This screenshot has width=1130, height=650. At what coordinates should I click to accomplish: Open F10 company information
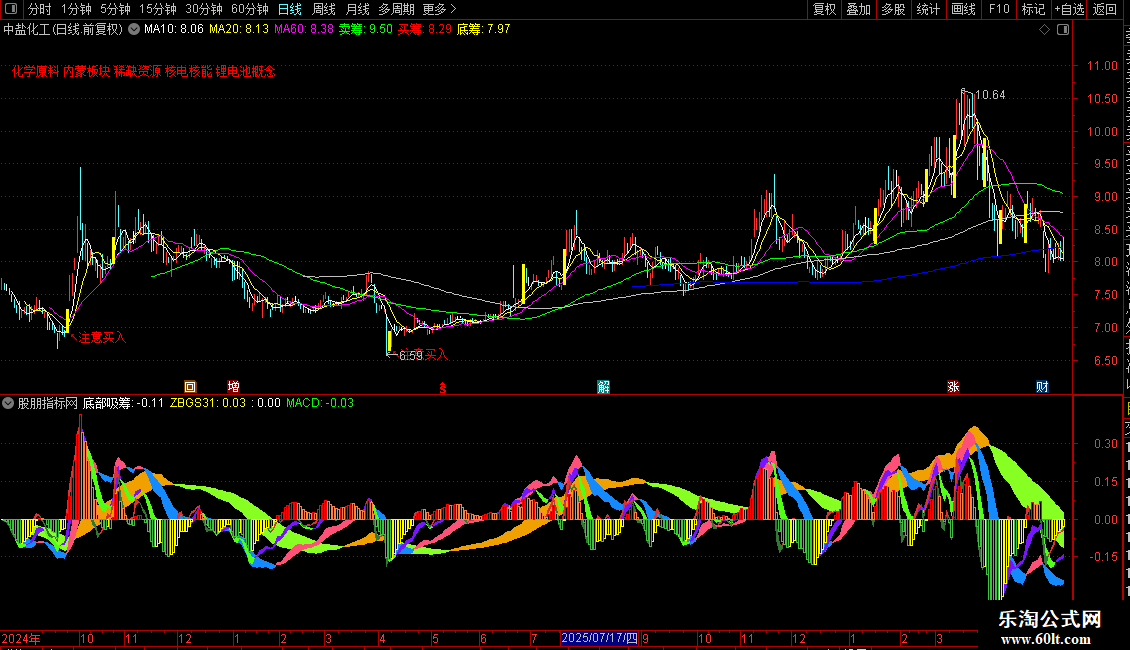coord(999,9)
